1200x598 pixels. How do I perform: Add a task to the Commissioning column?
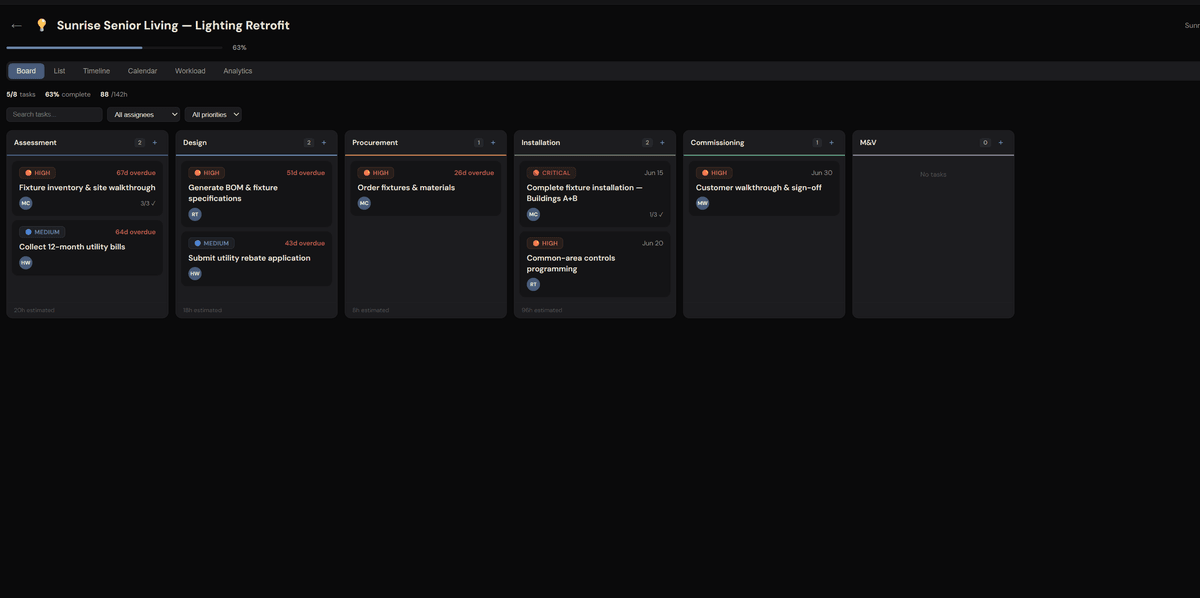831,143
